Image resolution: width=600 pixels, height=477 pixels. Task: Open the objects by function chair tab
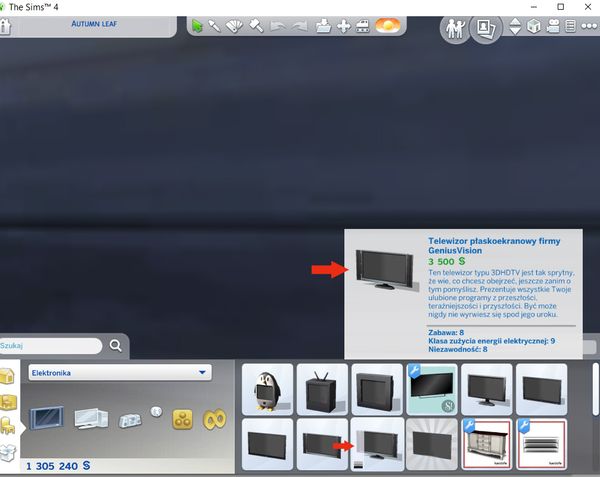pos(8,425)
